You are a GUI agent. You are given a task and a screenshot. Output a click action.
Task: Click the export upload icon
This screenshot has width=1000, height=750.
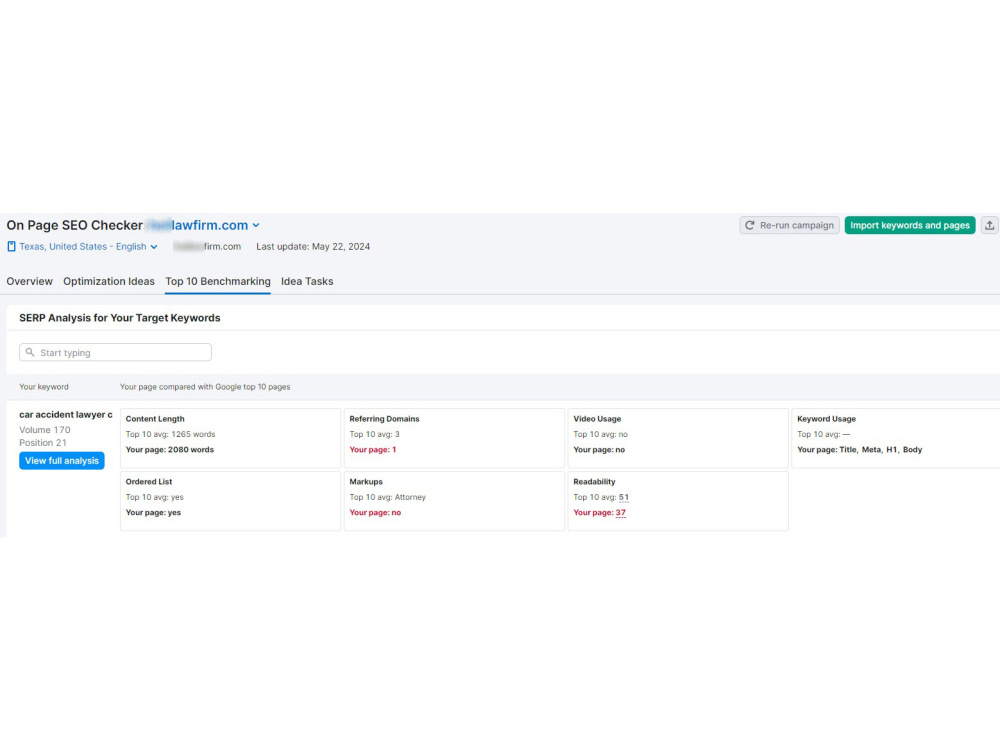coord(989,225)
